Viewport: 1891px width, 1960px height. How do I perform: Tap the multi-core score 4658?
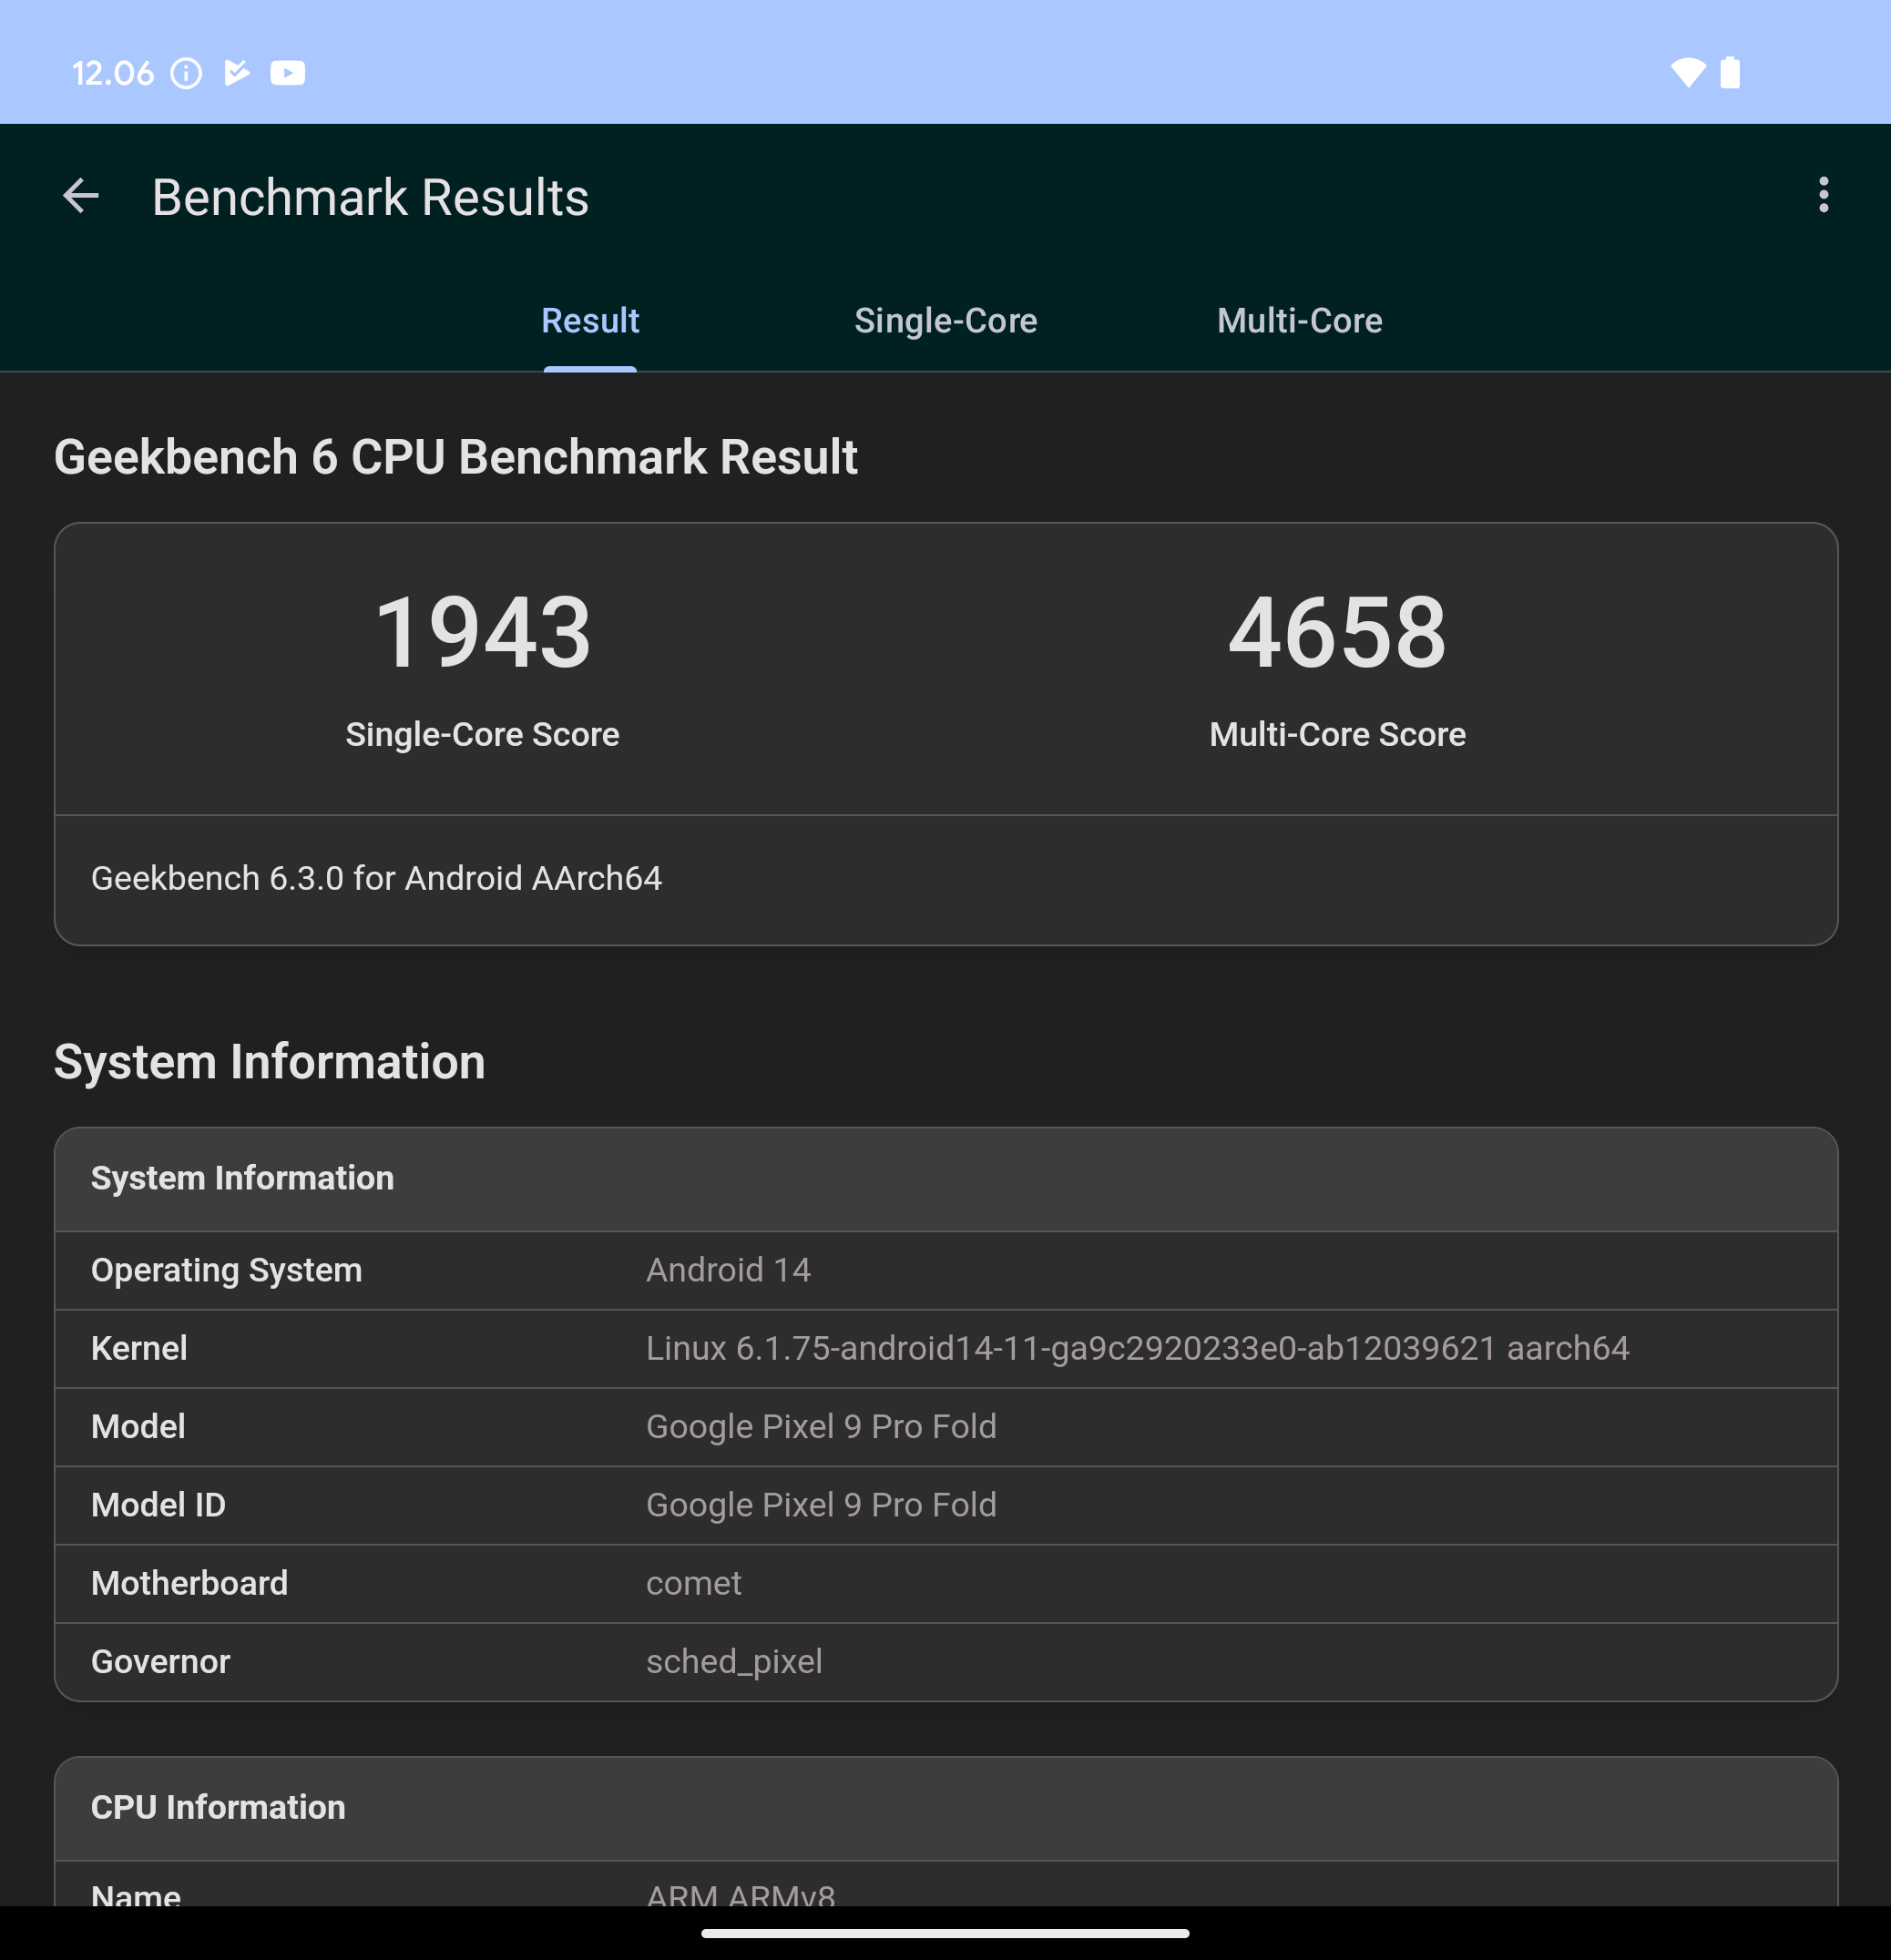1337,632
